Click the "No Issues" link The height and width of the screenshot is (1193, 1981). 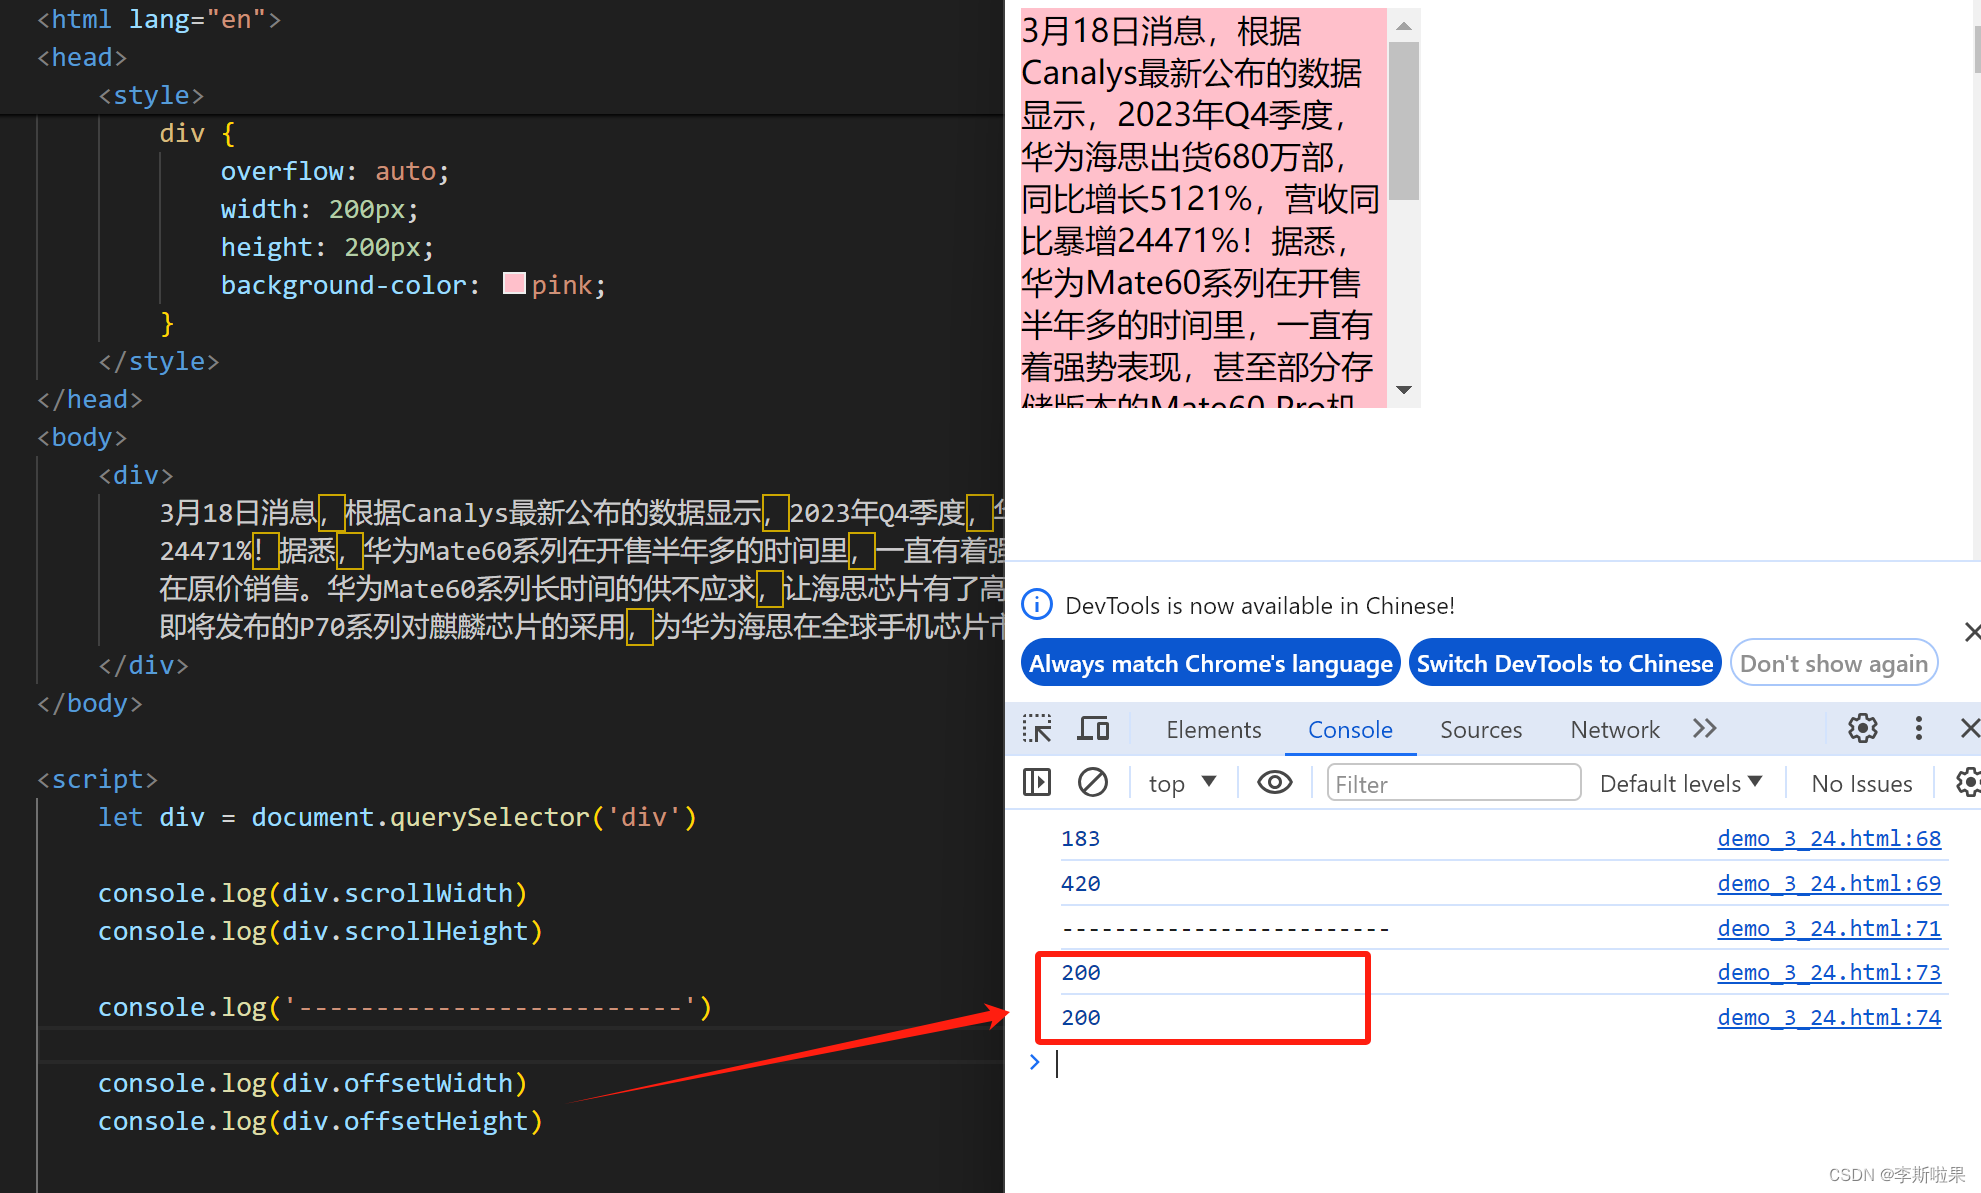1861,782
